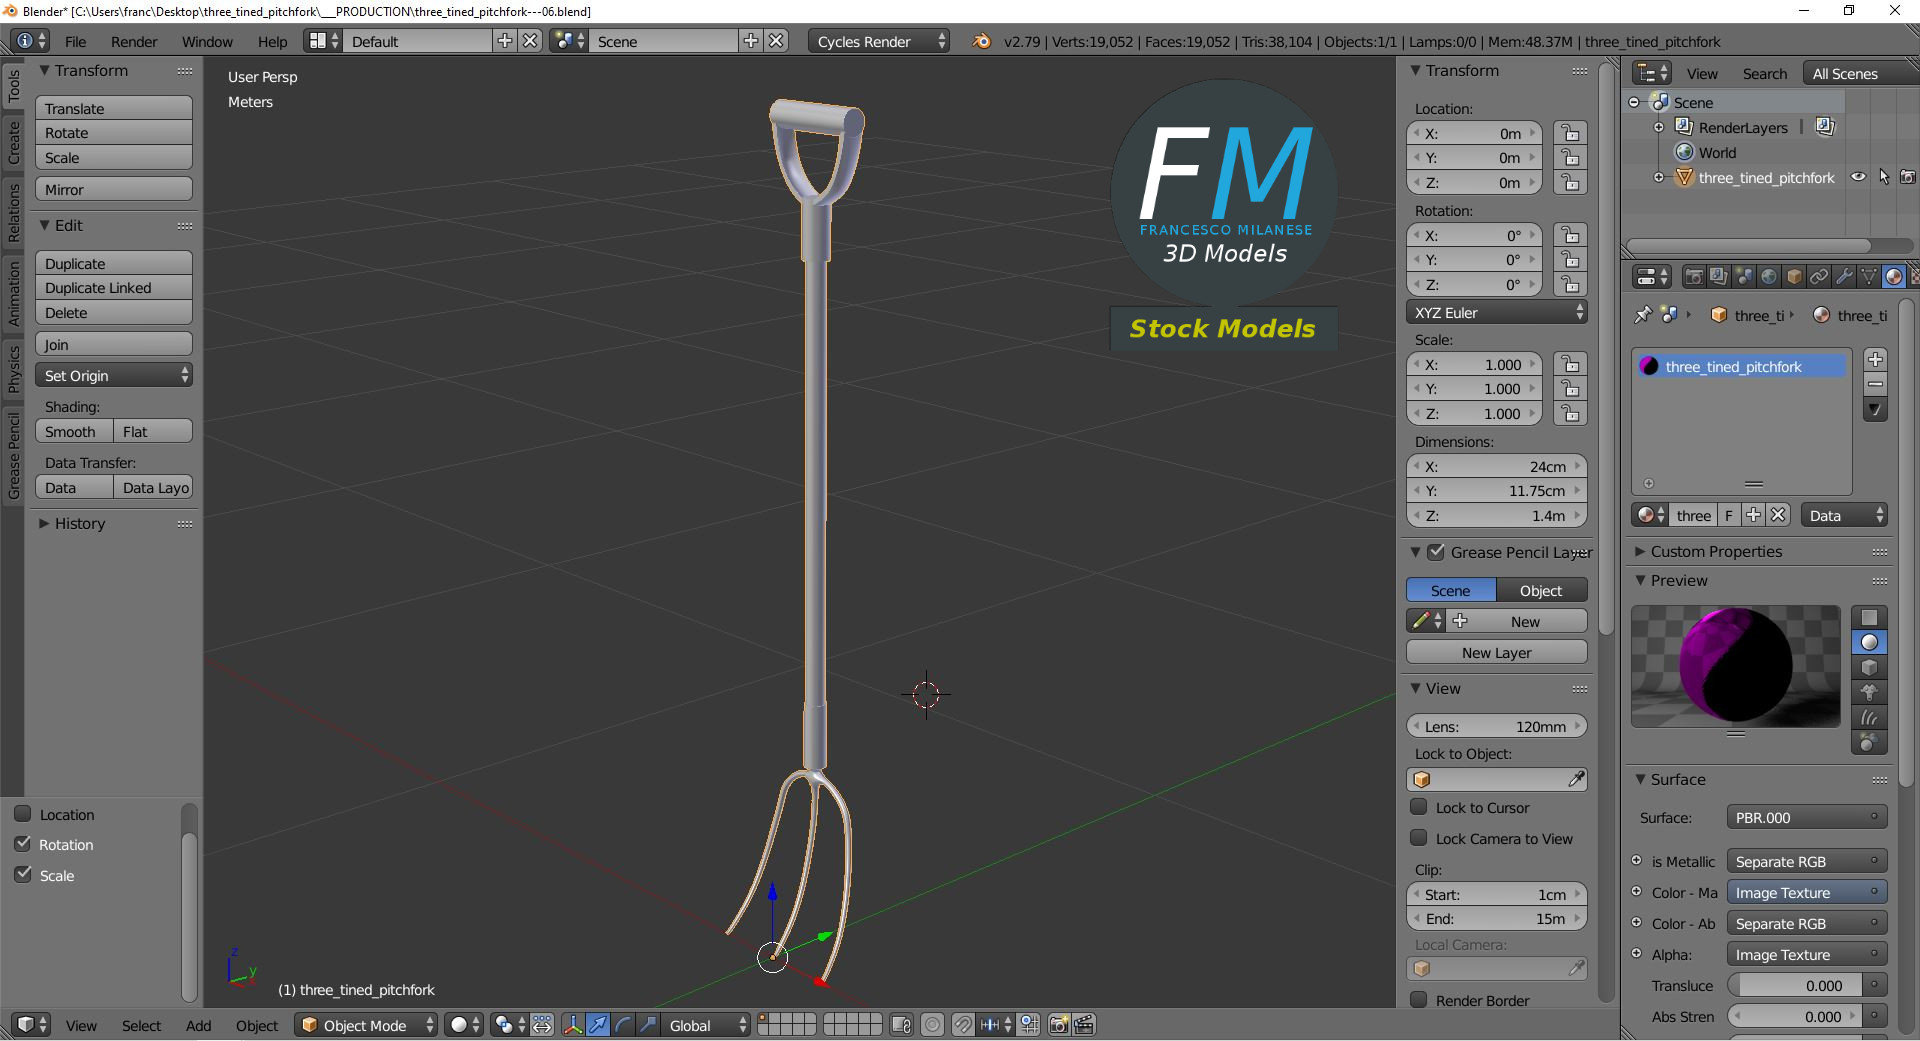
Task: Set preview type to hair strands
Action: pyautogui.click(x=1869, y=718)
